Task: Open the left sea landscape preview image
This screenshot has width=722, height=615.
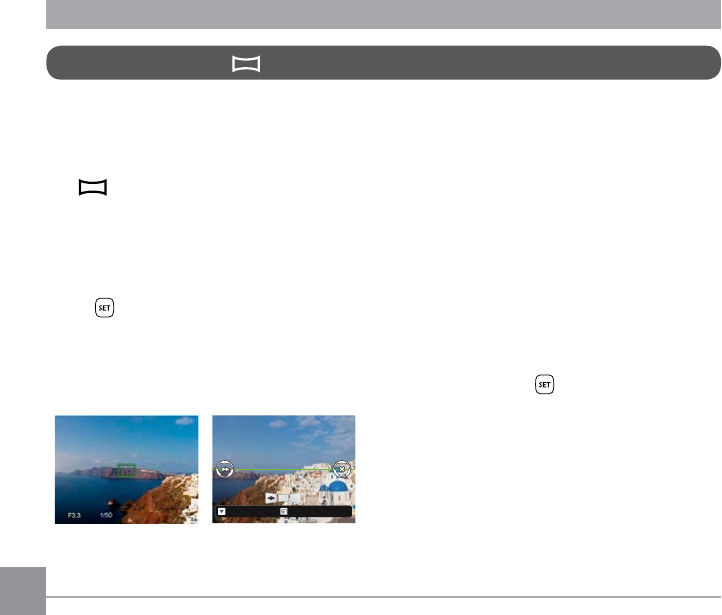Action: pos(127,470)
